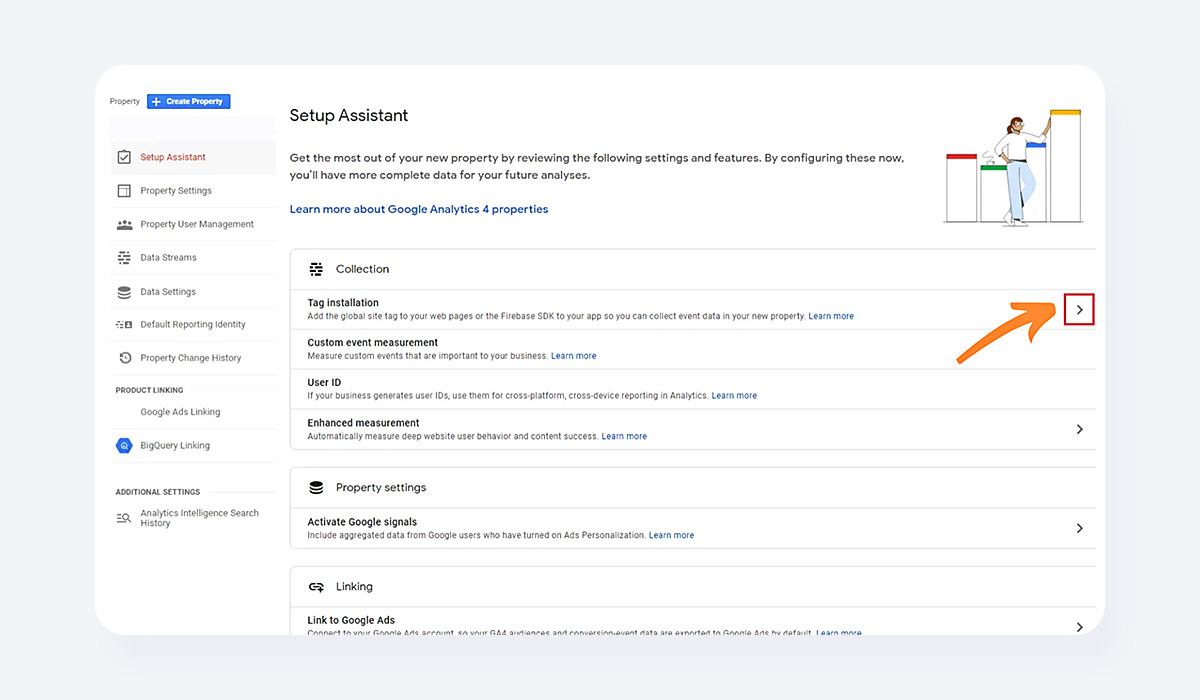The width and height of the screenshot is (1200, 700).
Task: Click the Custom event measurement title
Action: click(373, 343)
